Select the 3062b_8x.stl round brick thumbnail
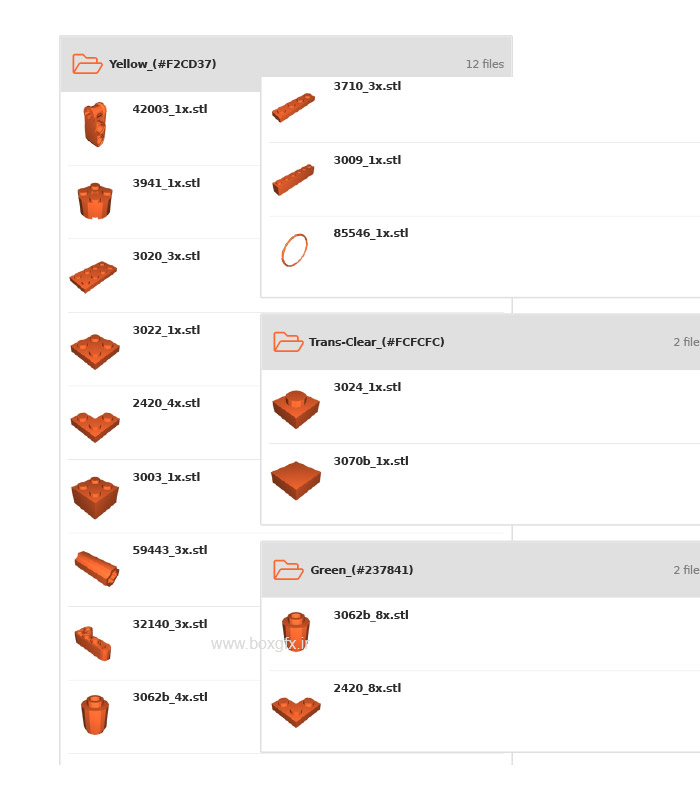The width and height of the screenshot is (700, 800). tap(295, 632)
